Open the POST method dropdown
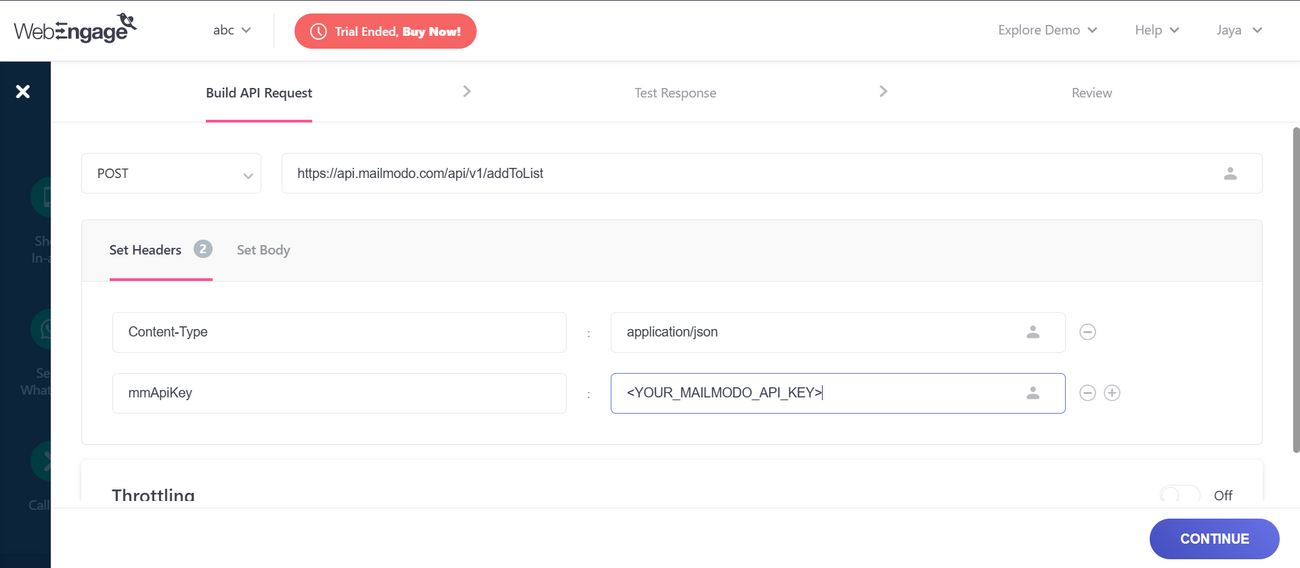This screenshot has height=568, width=1300. [x=171, y=173]
